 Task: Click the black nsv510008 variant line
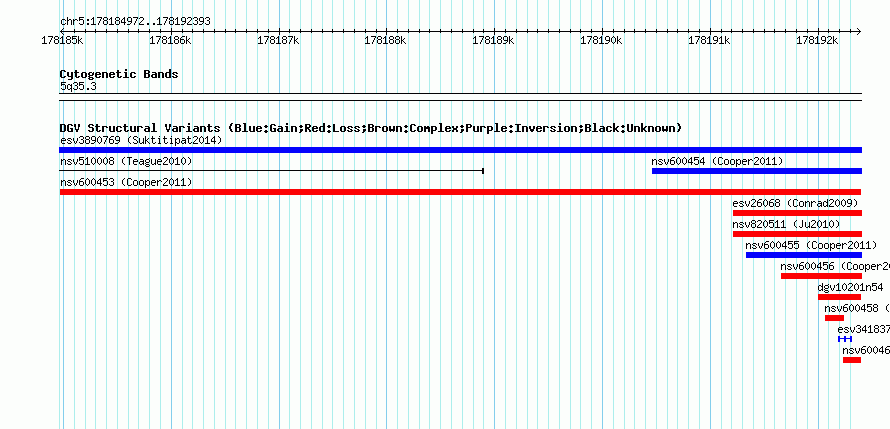pyautogui.click(x=271, y=170)
